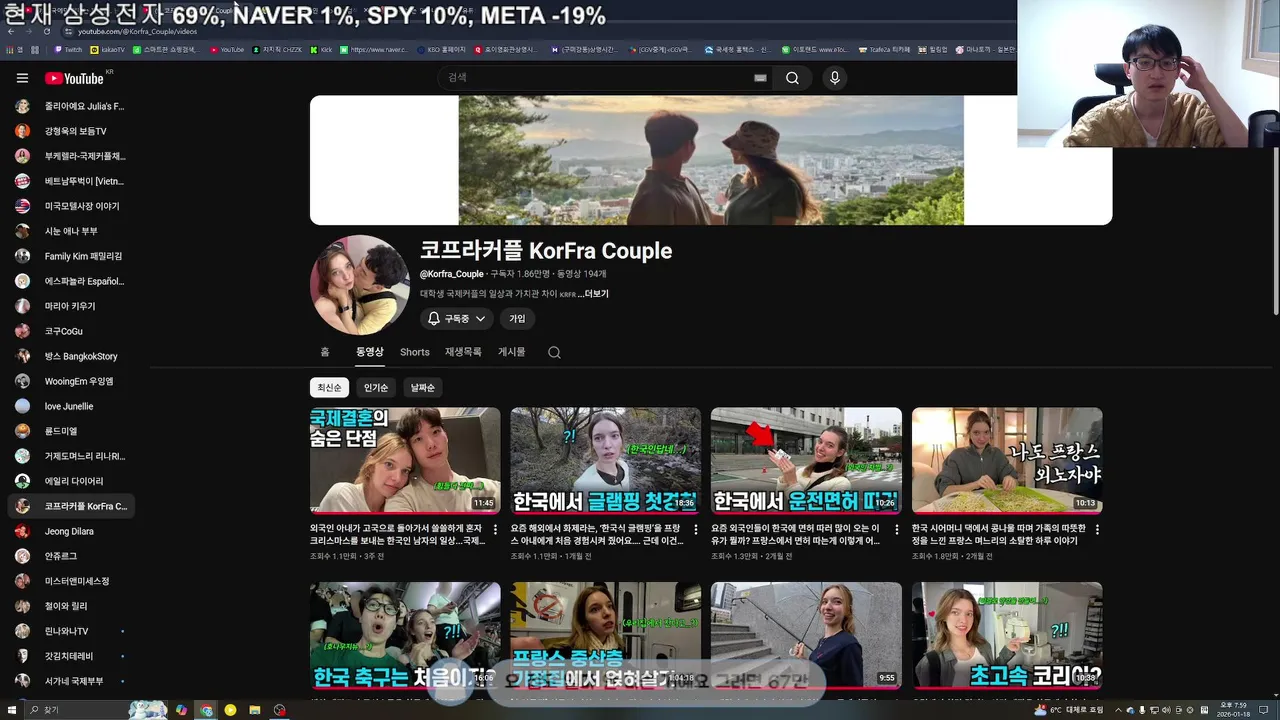Open 에밀리 다이어리 subscription

click(x=72, y=481)
